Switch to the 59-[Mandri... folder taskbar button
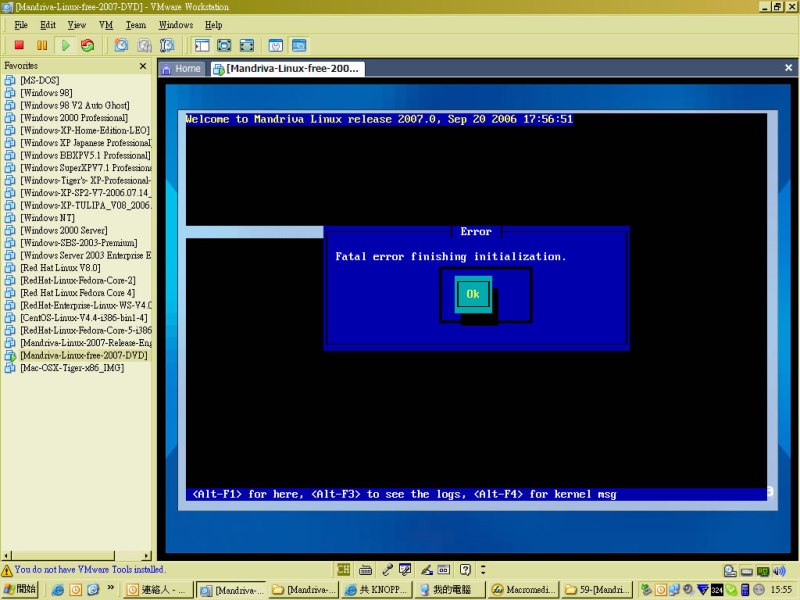Image resolution: width=800 pixels, height=600 pixels. pos(597,590)
